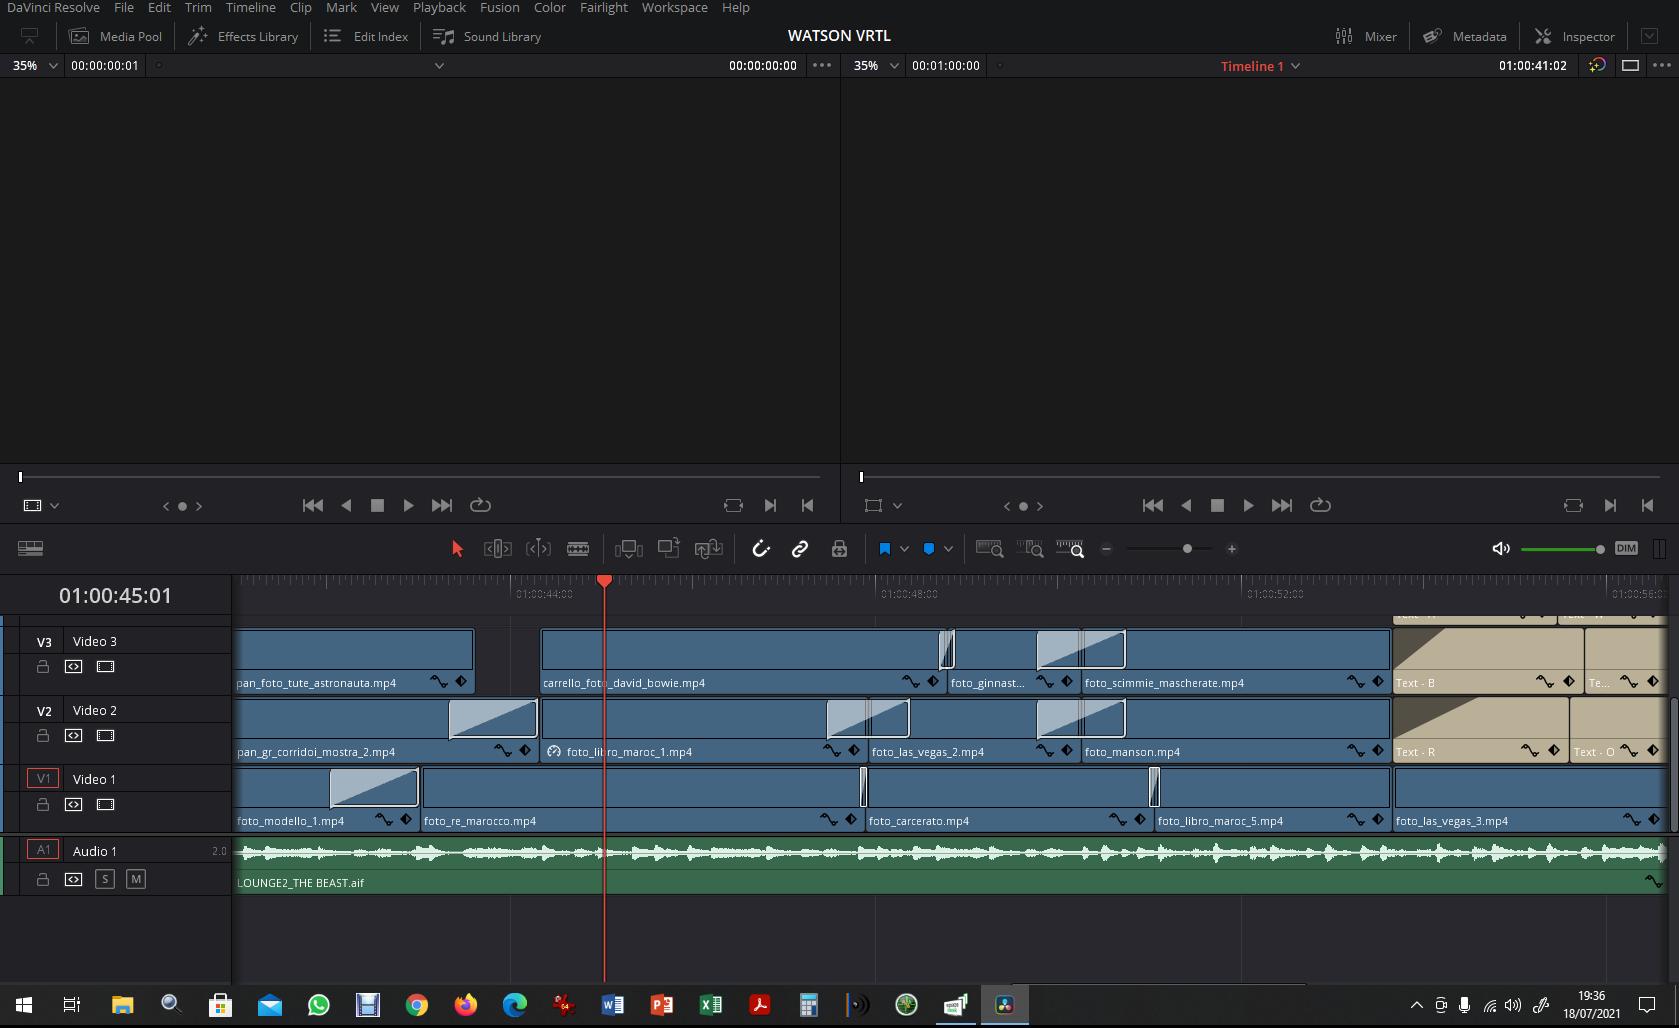Open timeline viewer options three-dot menu

tap(1662, 65)
